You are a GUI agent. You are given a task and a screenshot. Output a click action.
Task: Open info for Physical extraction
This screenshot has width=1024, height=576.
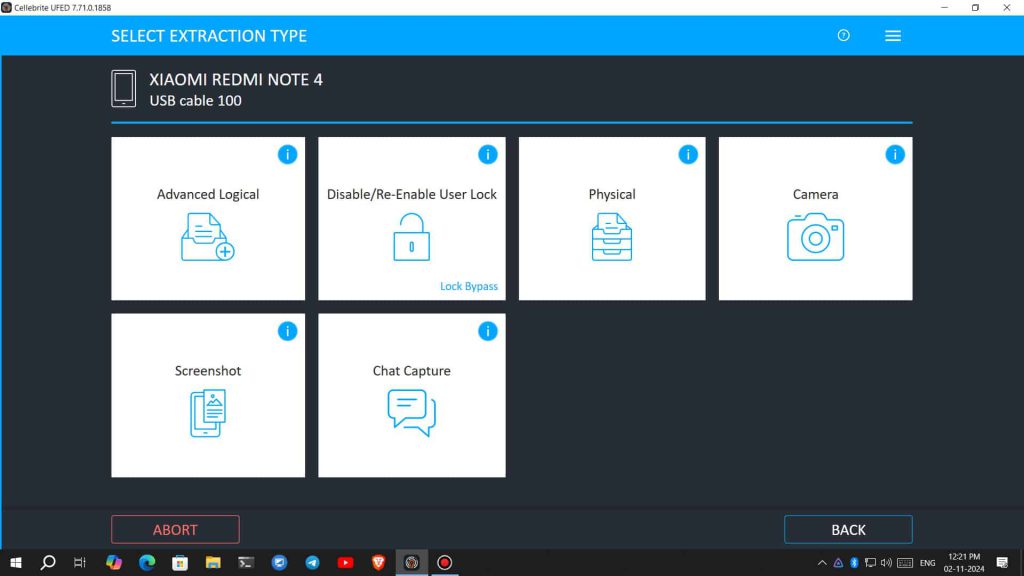click(687, 154)
